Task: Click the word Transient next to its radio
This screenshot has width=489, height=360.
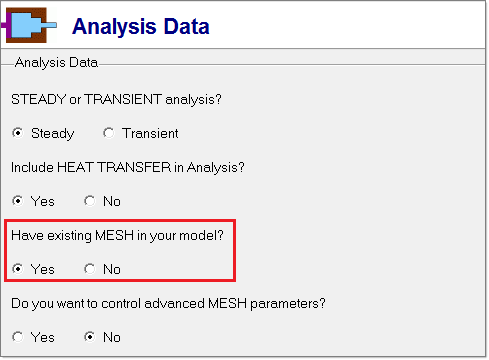Action: (x=150, y=133)
